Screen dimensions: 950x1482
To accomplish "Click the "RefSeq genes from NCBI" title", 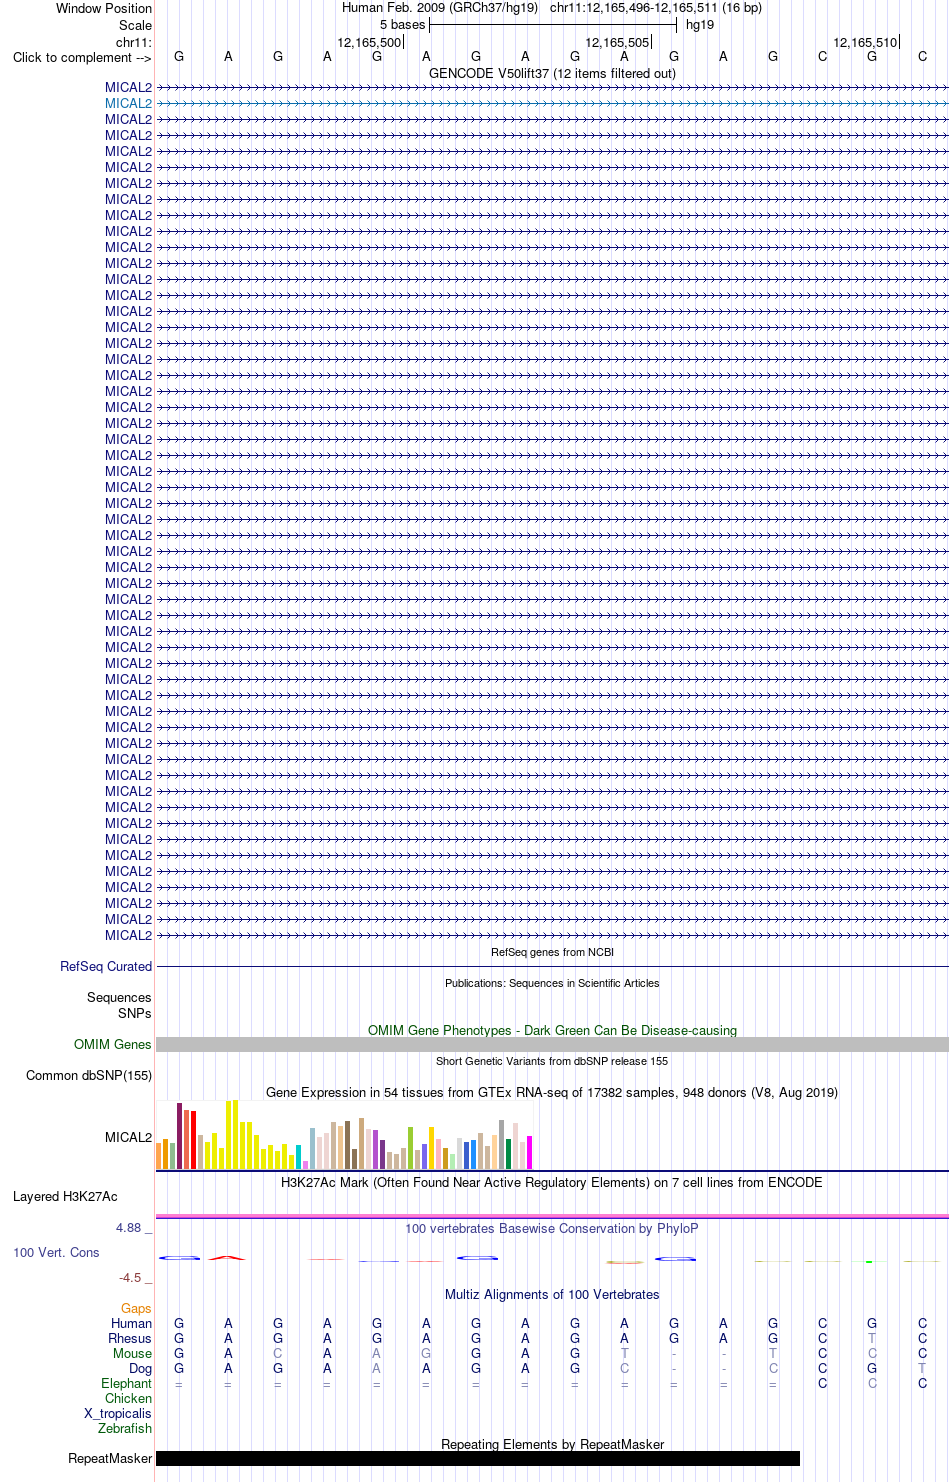I will 552,952.
